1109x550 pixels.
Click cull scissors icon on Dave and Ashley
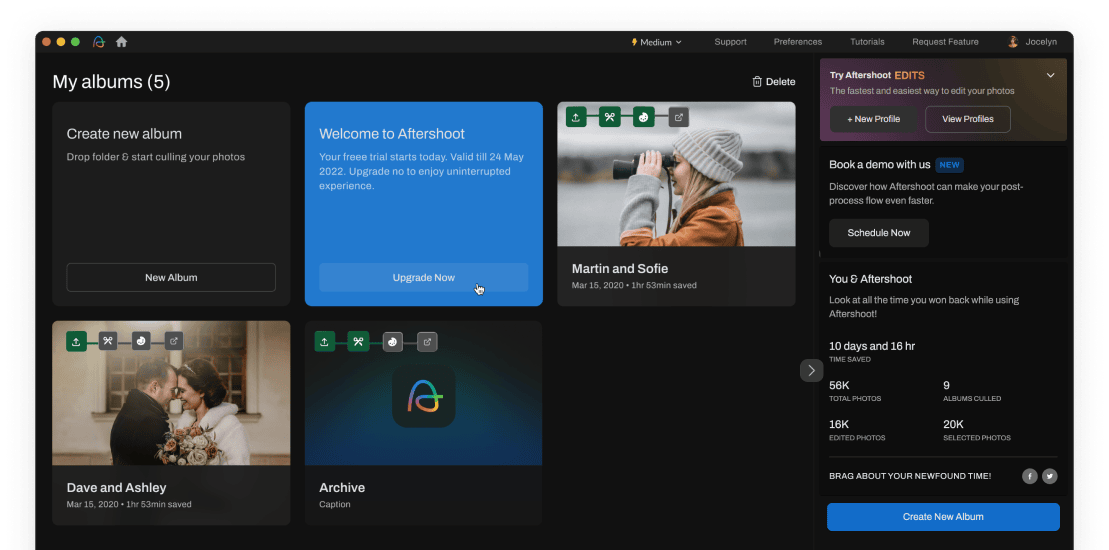coord(108,341)
